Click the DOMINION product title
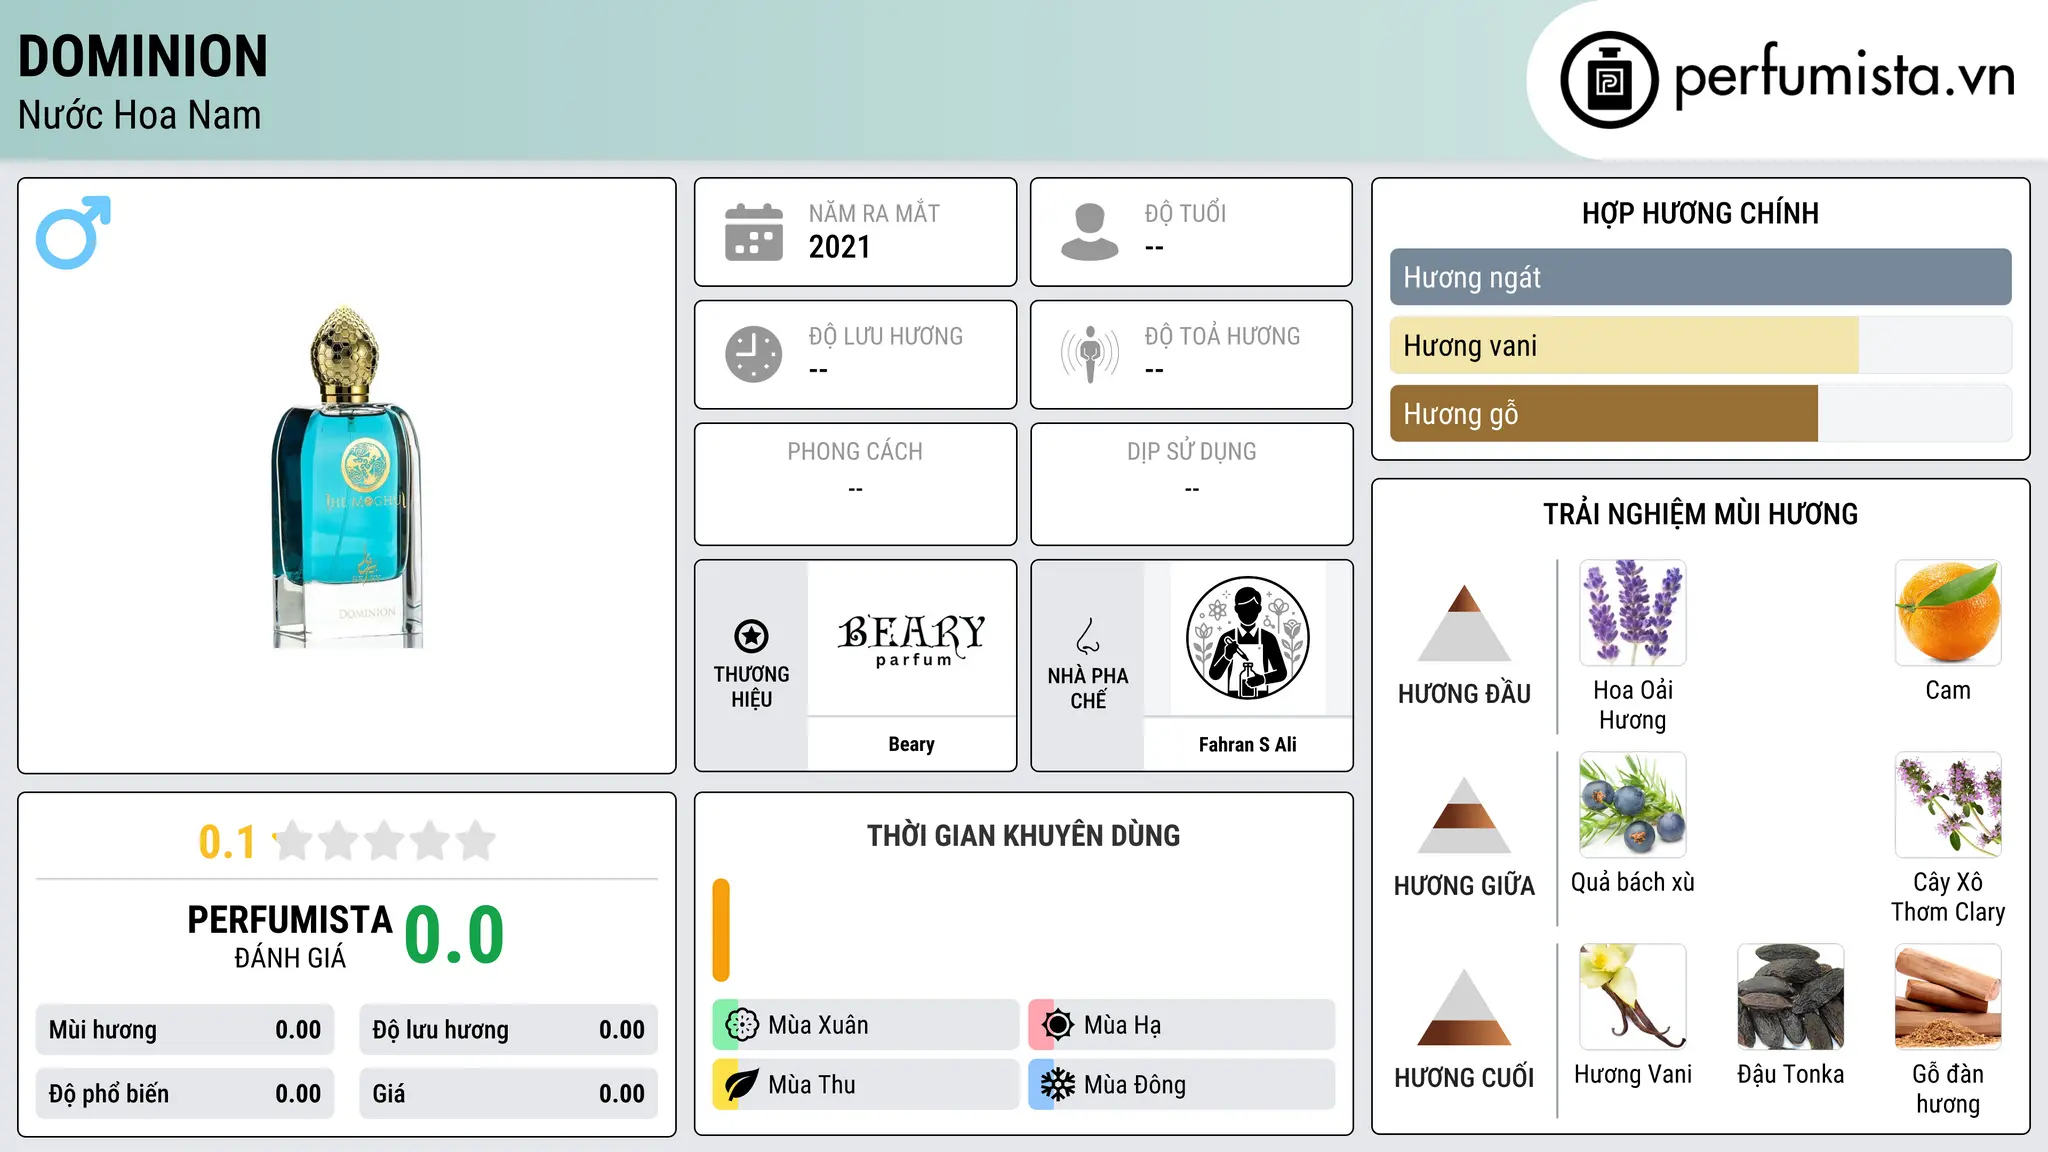2048x1152 pixels. pyautogui.click(x=143, y=56)
